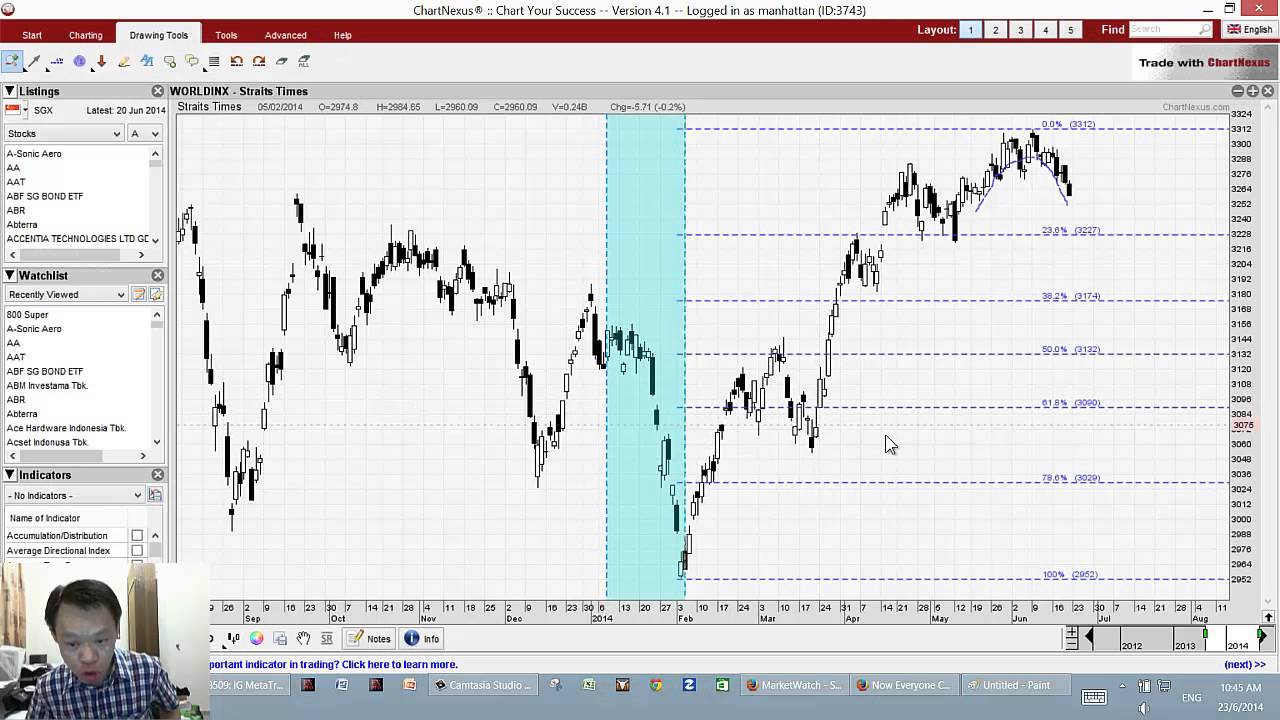Switch to layout 1
This screenshot has height=720, width=1280.
pyautogui.click(x=970, y=30)
